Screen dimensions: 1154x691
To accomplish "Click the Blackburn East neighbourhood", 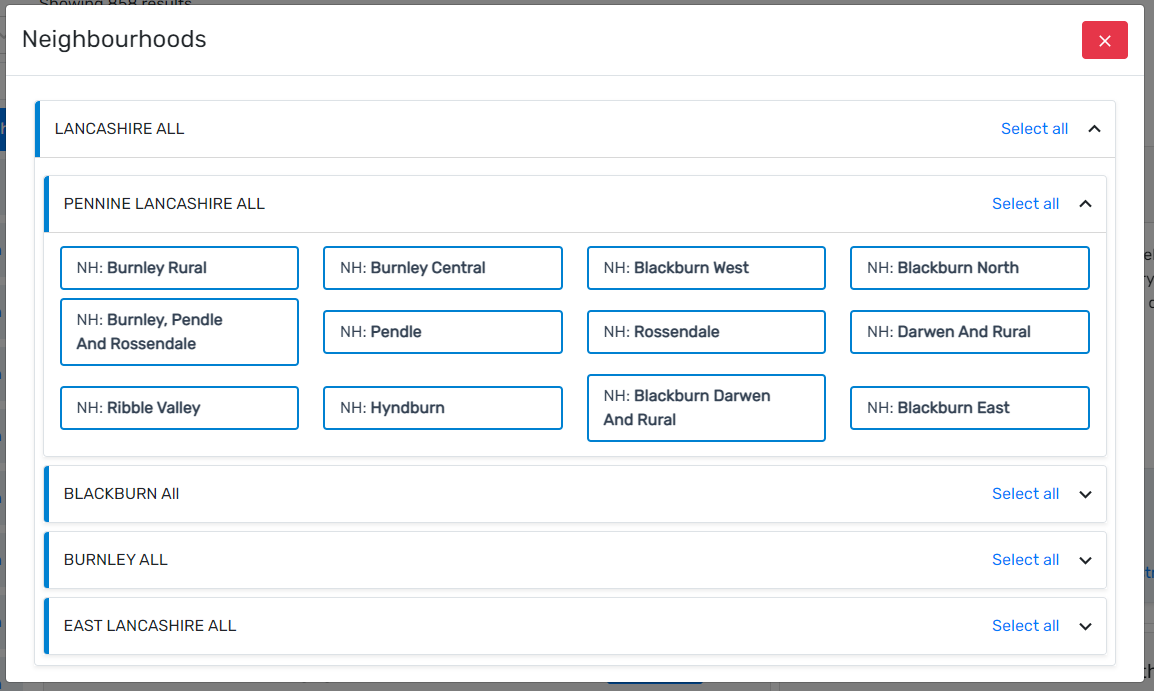I will click(x=969, y=408).
